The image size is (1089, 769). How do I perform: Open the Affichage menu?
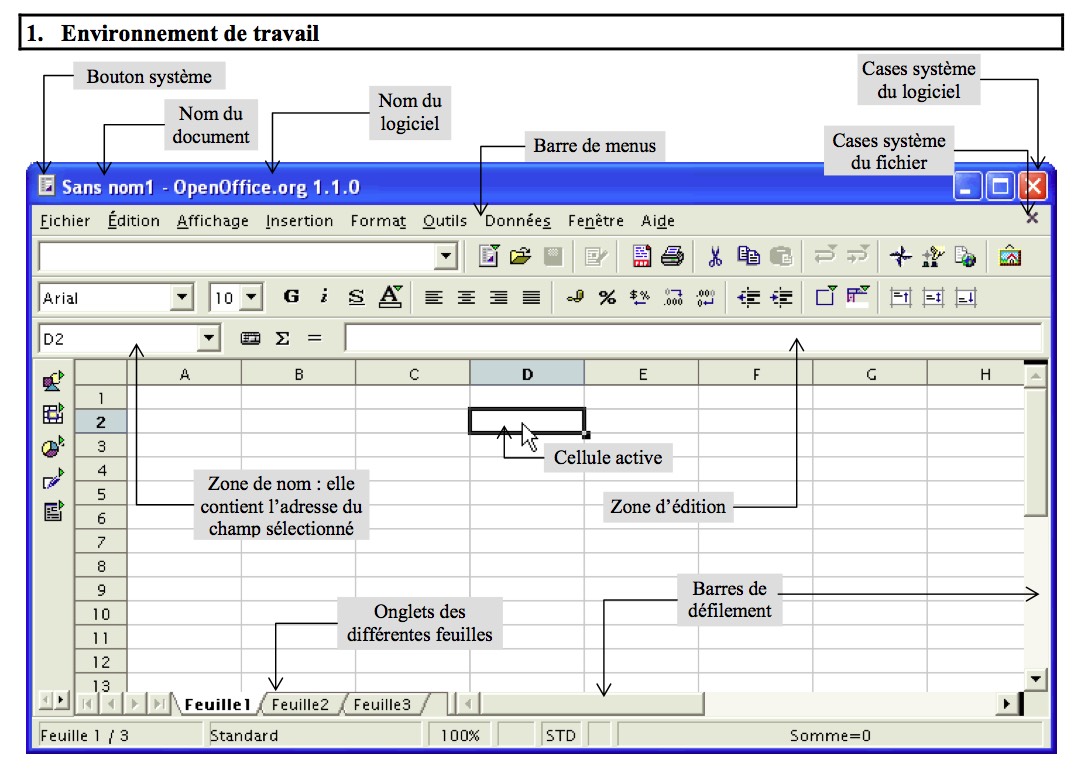click(x=213, y=221)
